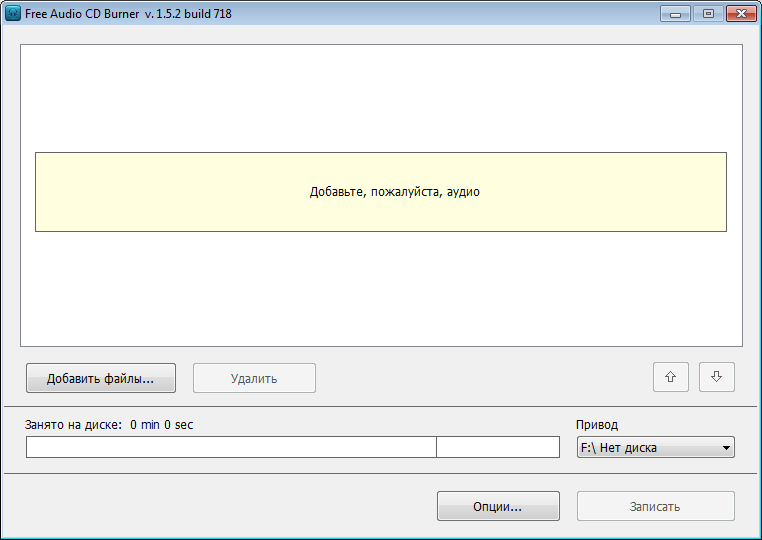Open the Опции... settings
762x540 pixels.
pos(498,506)
